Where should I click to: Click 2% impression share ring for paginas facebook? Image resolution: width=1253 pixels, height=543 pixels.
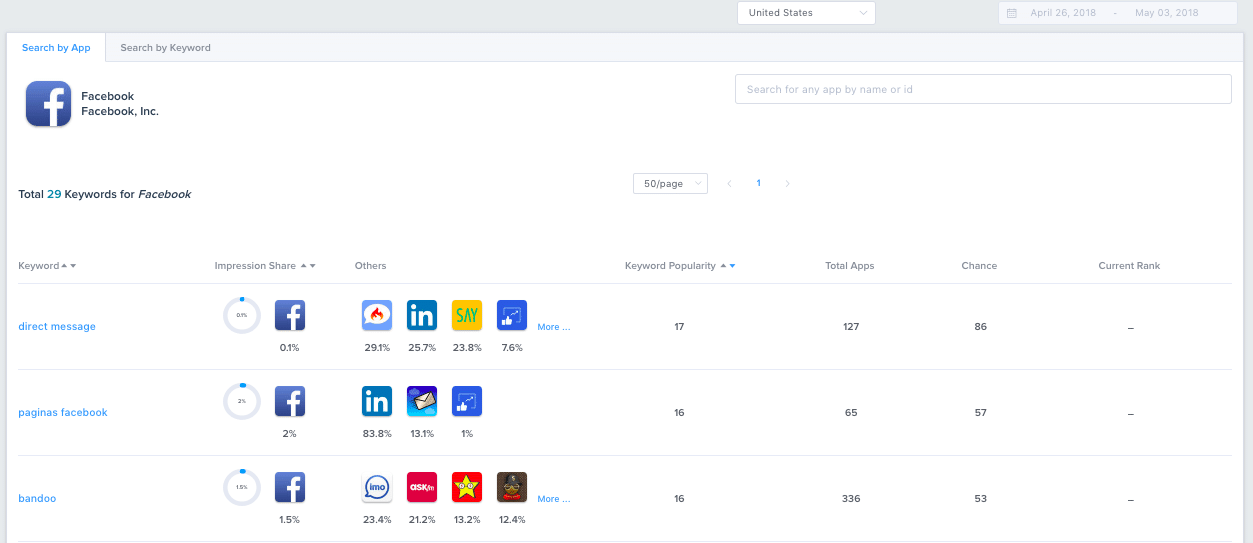tap(242, 401)
